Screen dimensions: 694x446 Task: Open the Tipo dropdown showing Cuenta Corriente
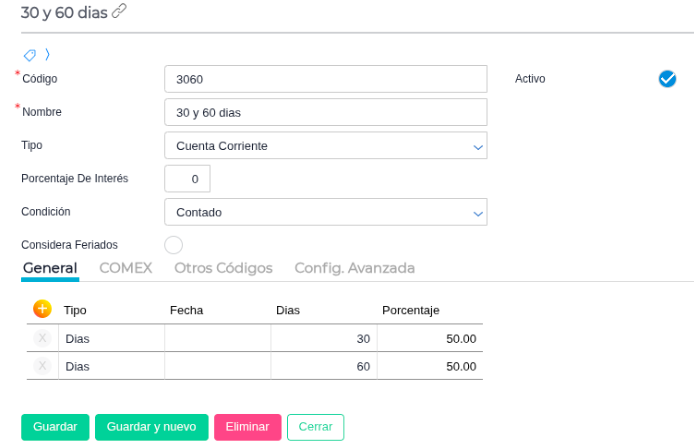pyautogui.click(x=325, y=146)
